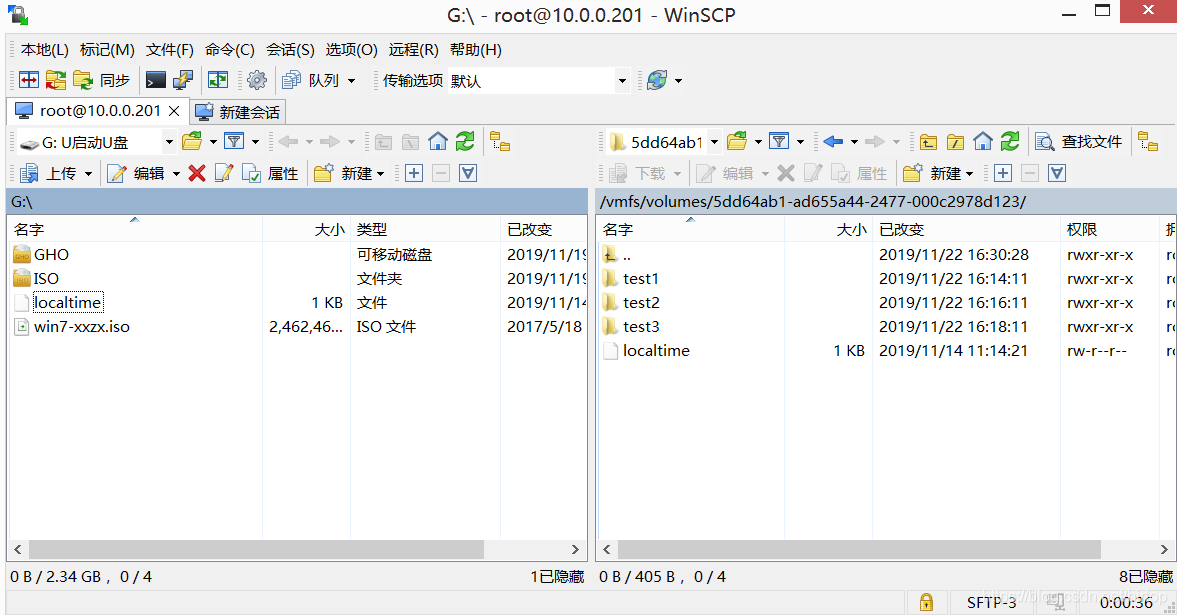The height and width of the screenshot is (615, 1177).
Task: Expand the remote back-history dropdown arrow
Action: [854, 141]
